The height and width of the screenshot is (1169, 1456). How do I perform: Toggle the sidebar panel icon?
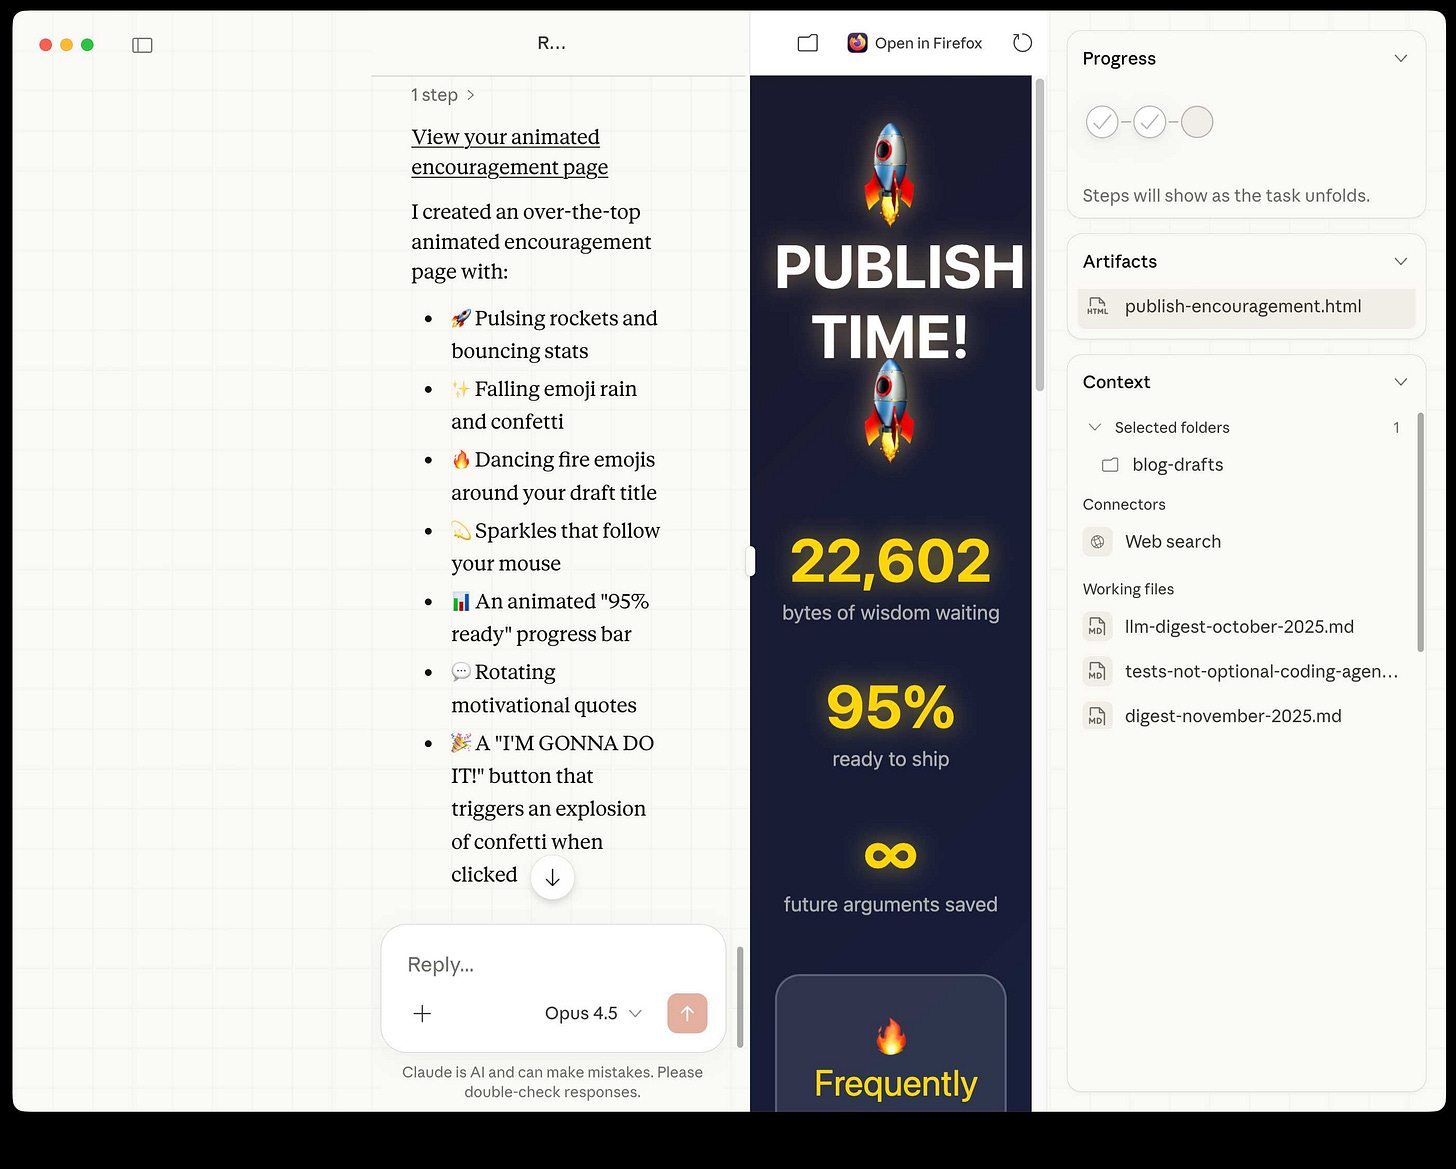tap(142, 45)
